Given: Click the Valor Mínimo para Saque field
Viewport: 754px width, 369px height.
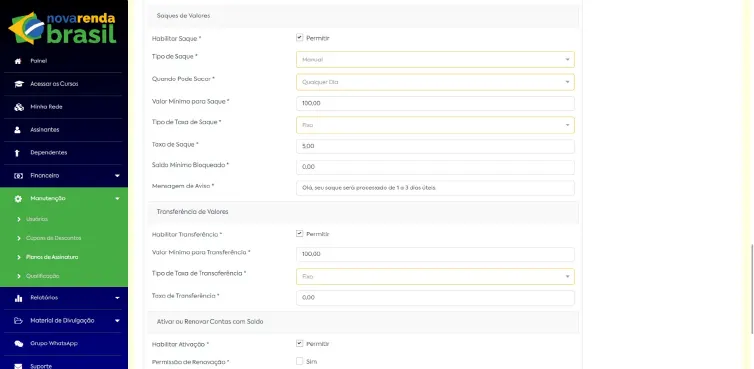Looking at the screenshot, I should point(435,103).
